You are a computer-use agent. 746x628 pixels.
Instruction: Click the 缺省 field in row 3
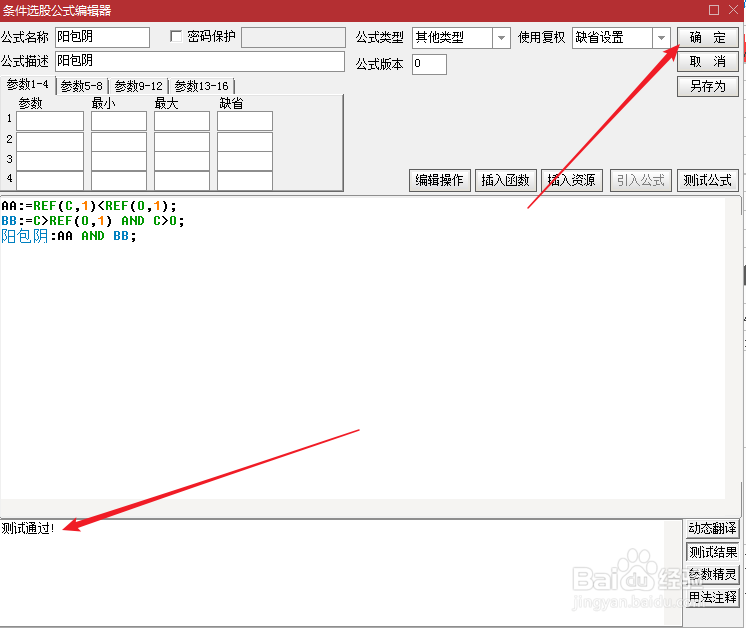(x=245, y=161)
